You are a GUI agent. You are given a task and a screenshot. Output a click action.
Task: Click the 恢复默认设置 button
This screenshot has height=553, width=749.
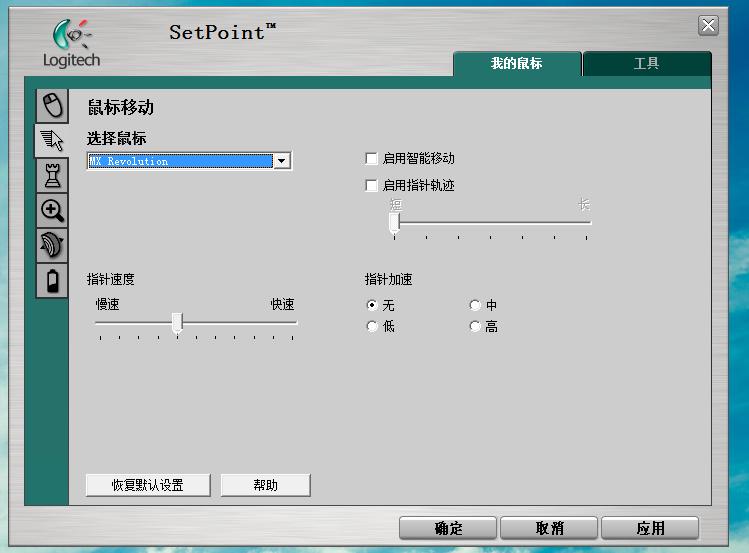tap(148, 485)
